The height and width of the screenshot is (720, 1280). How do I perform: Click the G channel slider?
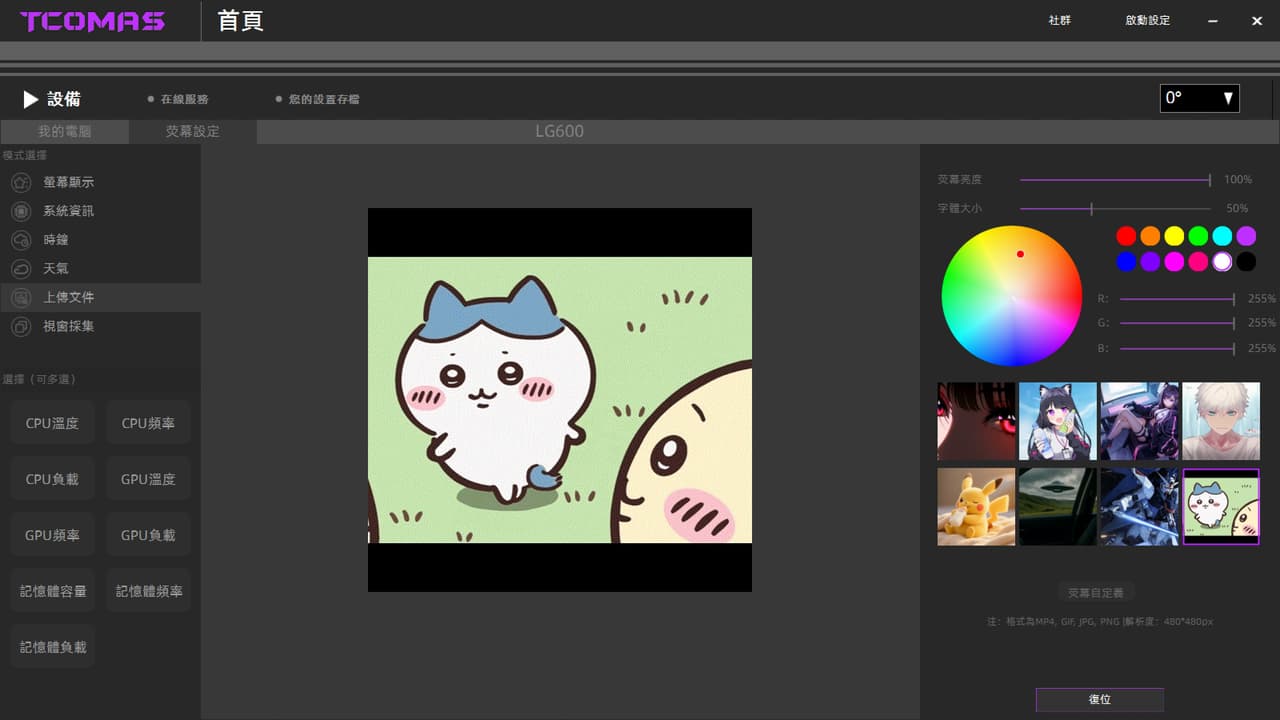1177,323
